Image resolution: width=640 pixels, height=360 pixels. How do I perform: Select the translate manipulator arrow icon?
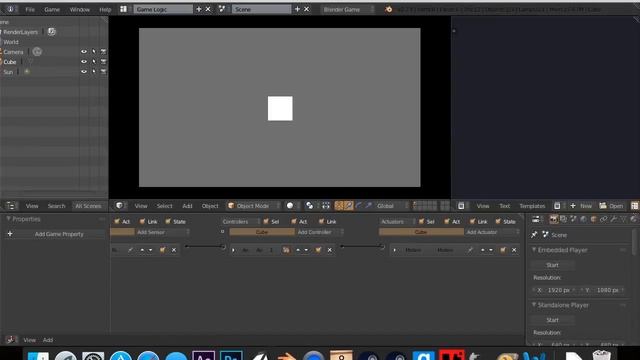point(349,206)
